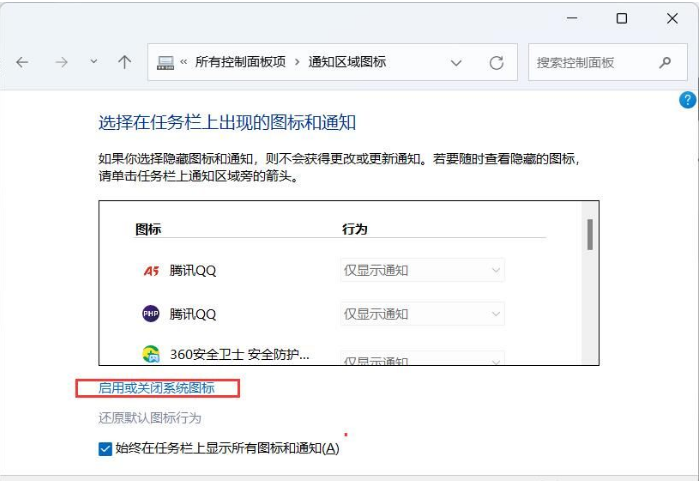Select the purple PHP 腾讯QQ icon

[151, 314]
